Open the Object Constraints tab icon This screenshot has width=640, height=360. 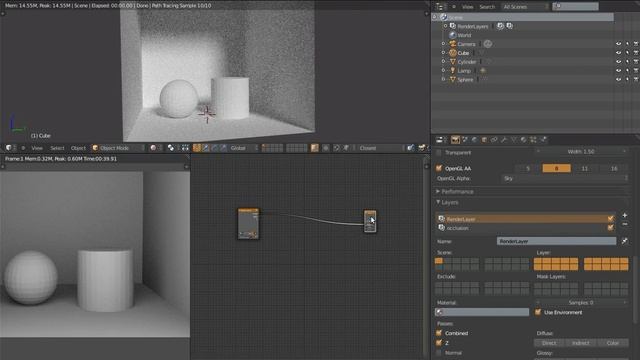pos(494,140)
